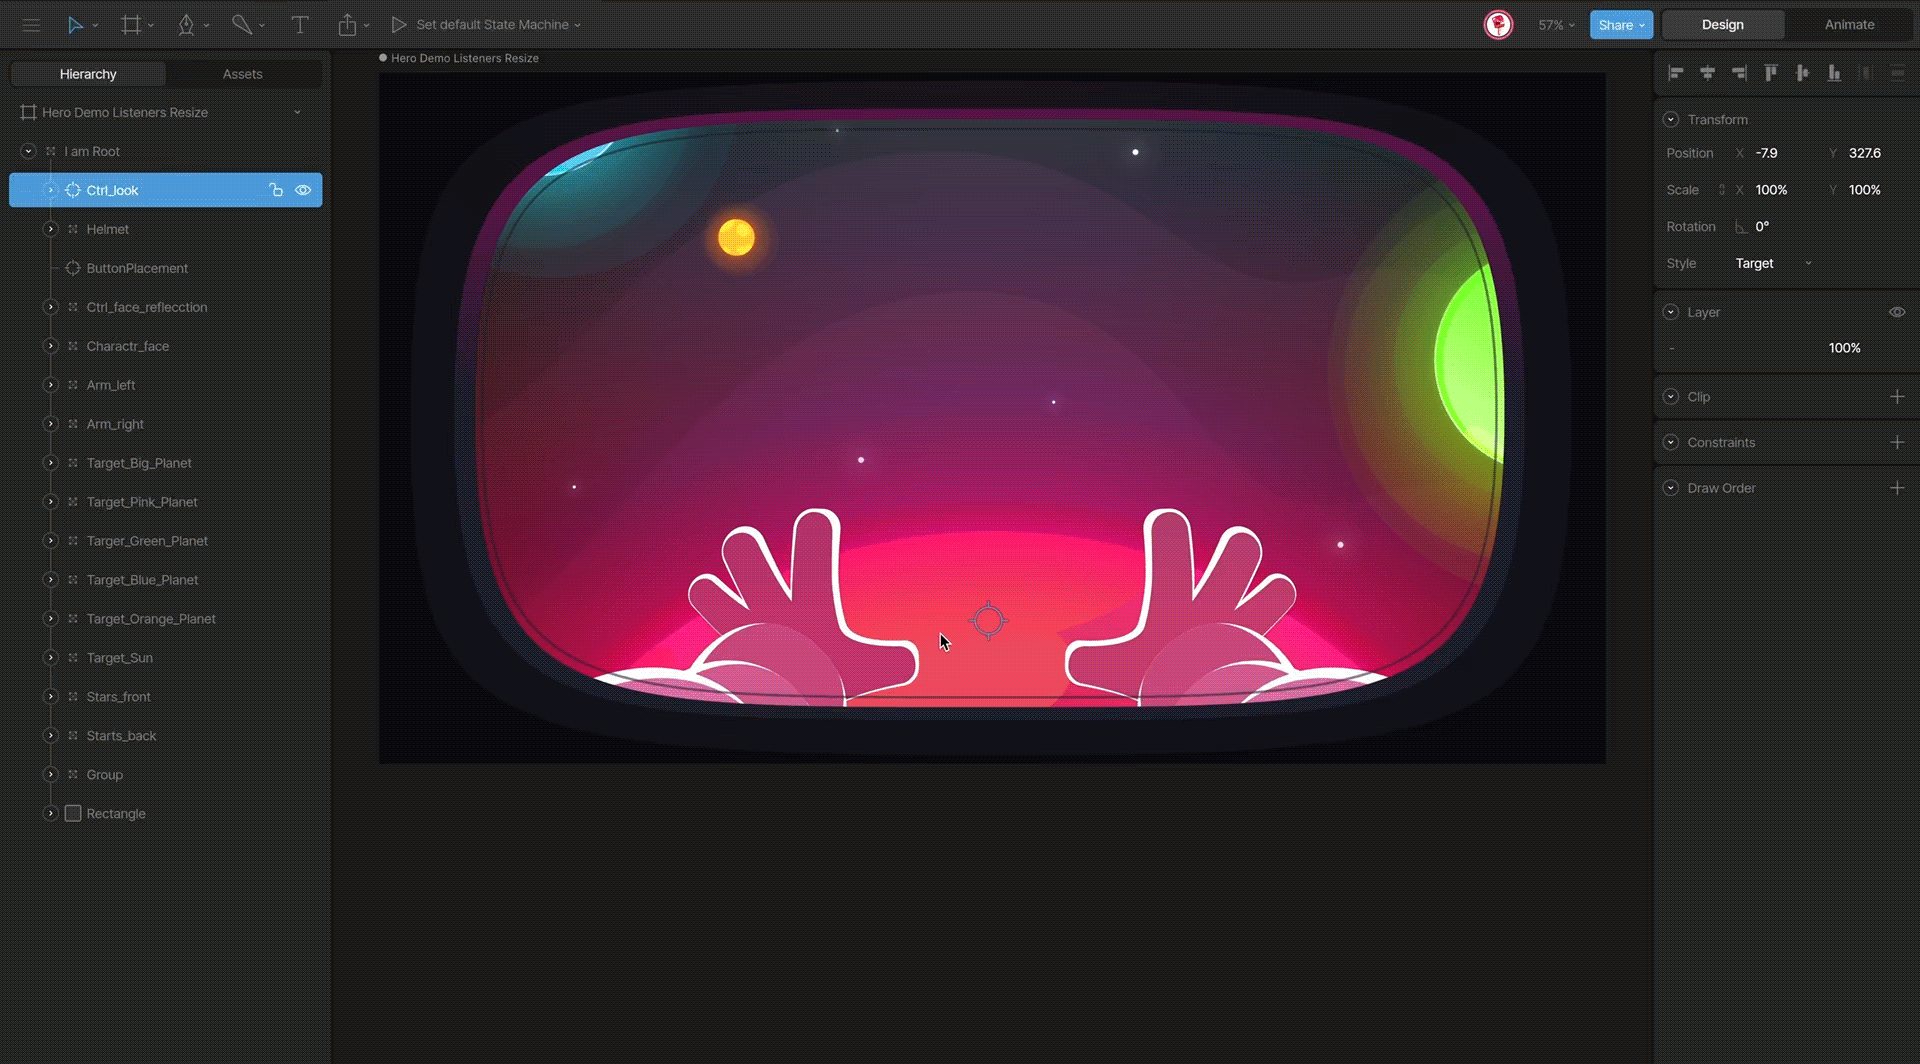1920x1064 pixels.
Task: Expand the Target_Sun group
Action: coord(50,658)
